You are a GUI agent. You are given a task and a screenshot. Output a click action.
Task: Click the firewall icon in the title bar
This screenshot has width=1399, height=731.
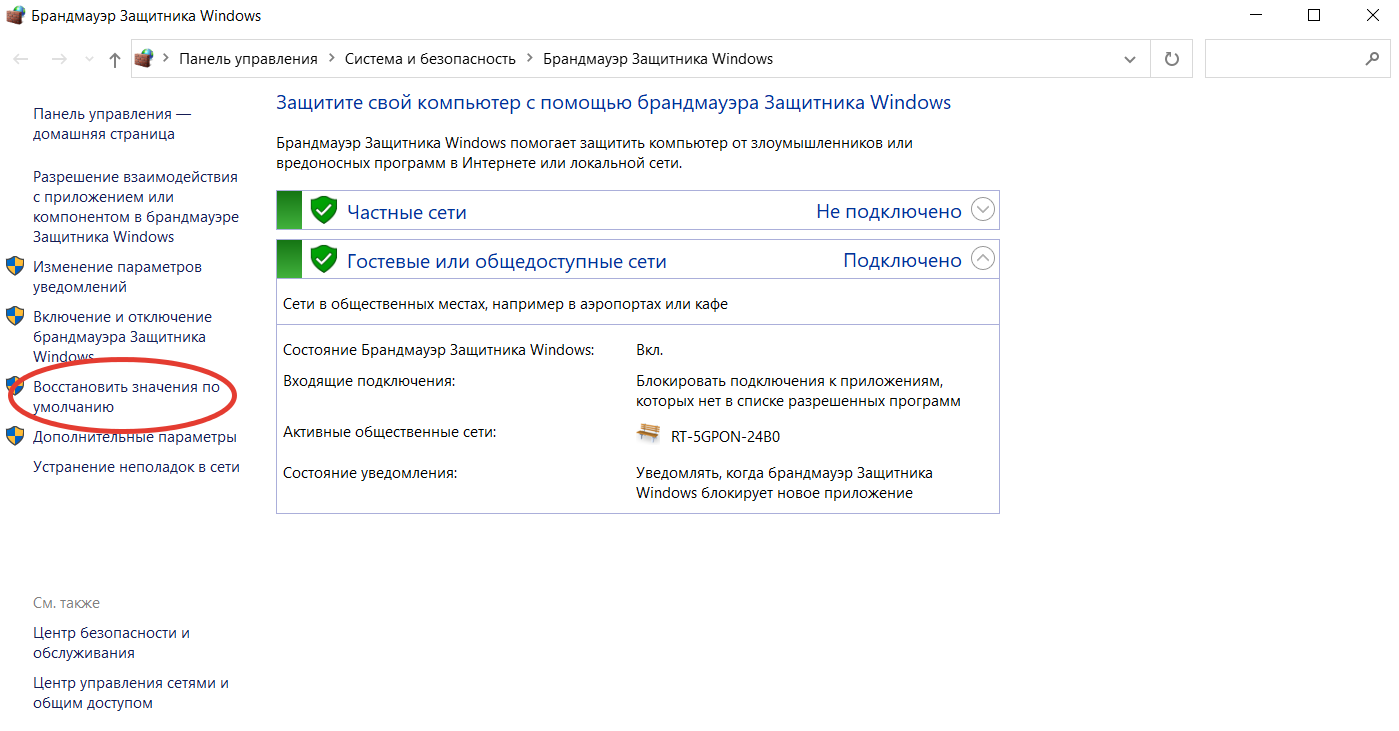pos(15,16)
